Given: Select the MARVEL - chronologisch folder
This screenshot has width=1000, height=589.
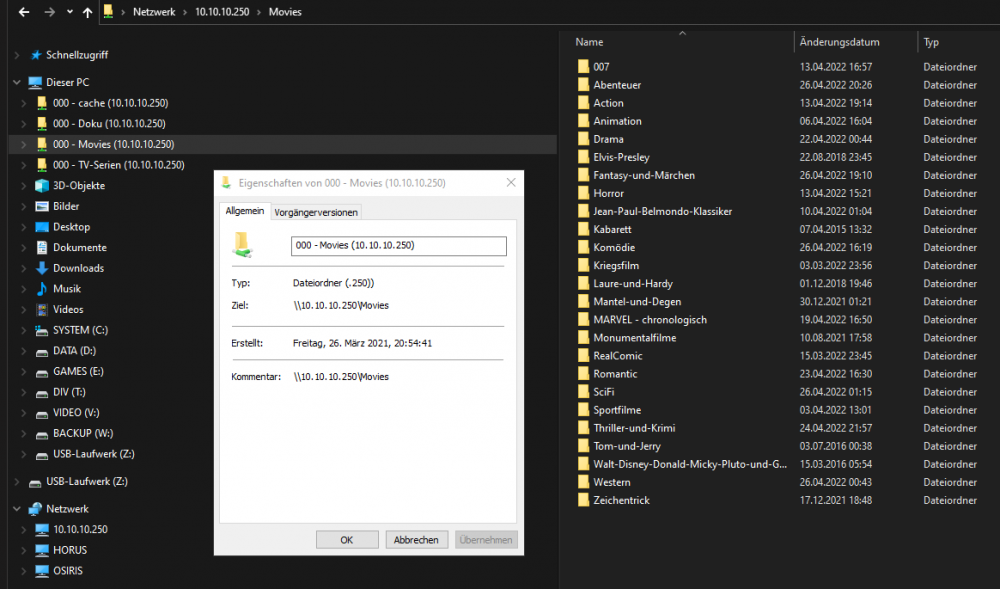Looking at the screenshot, I should [x=649, y=320].
